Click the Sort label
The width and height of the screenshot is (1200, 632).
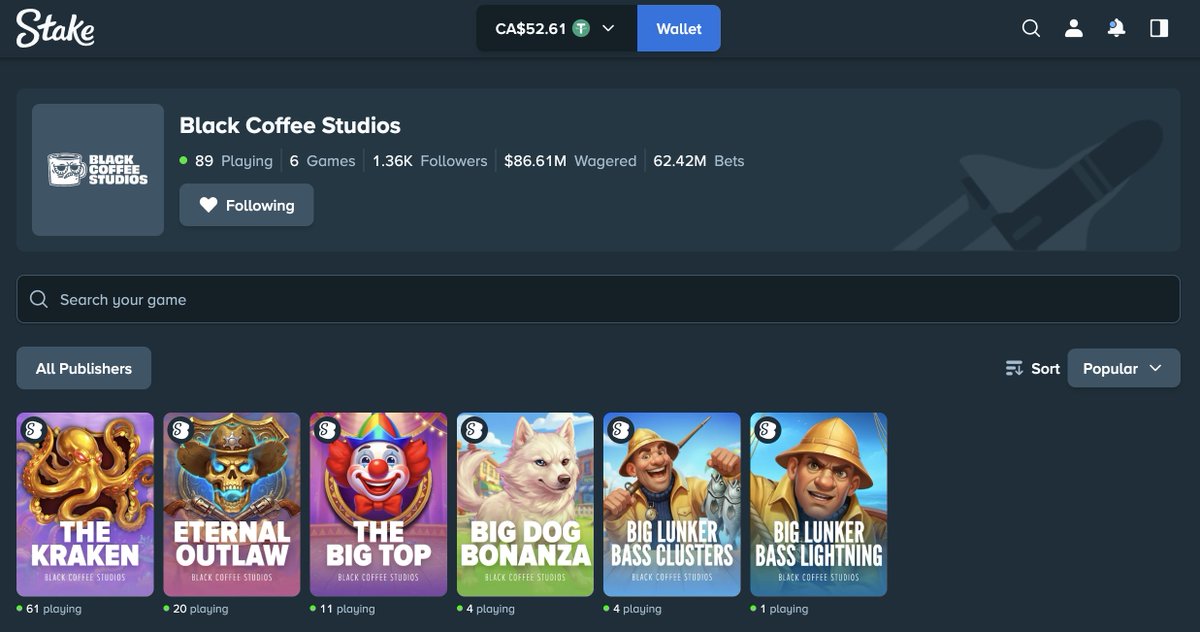[1045, 368]
